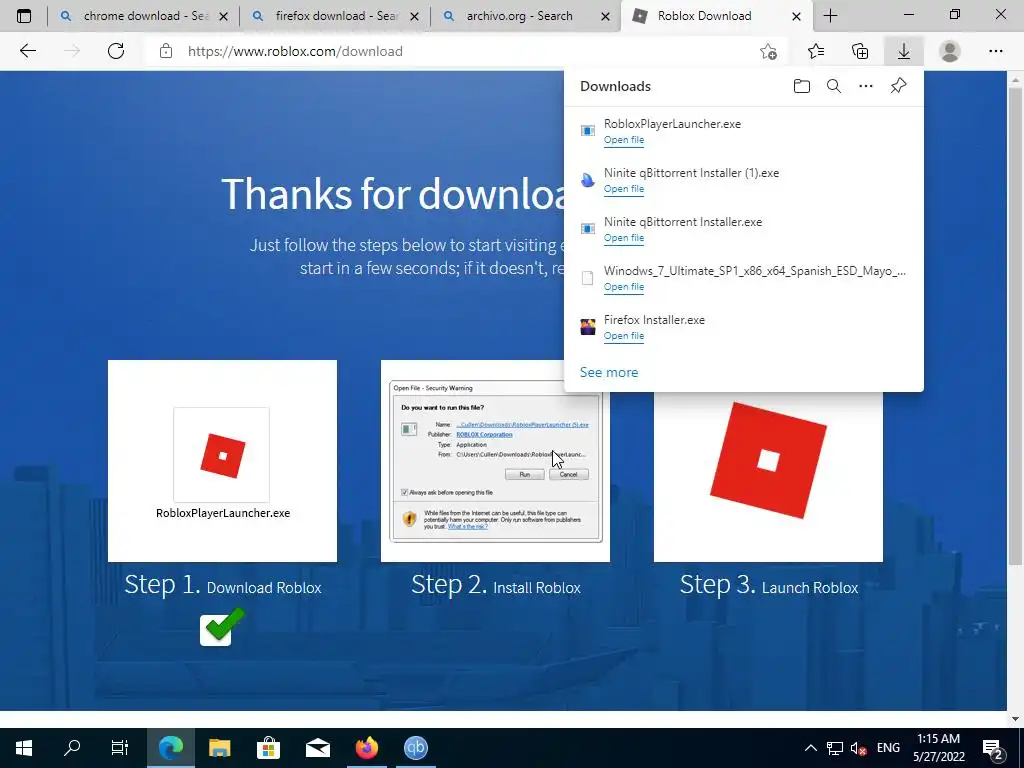Open volume control tray icon
Image resolution: width=1024 pixels, height=768 pixels.
click(x=858, y=748)
